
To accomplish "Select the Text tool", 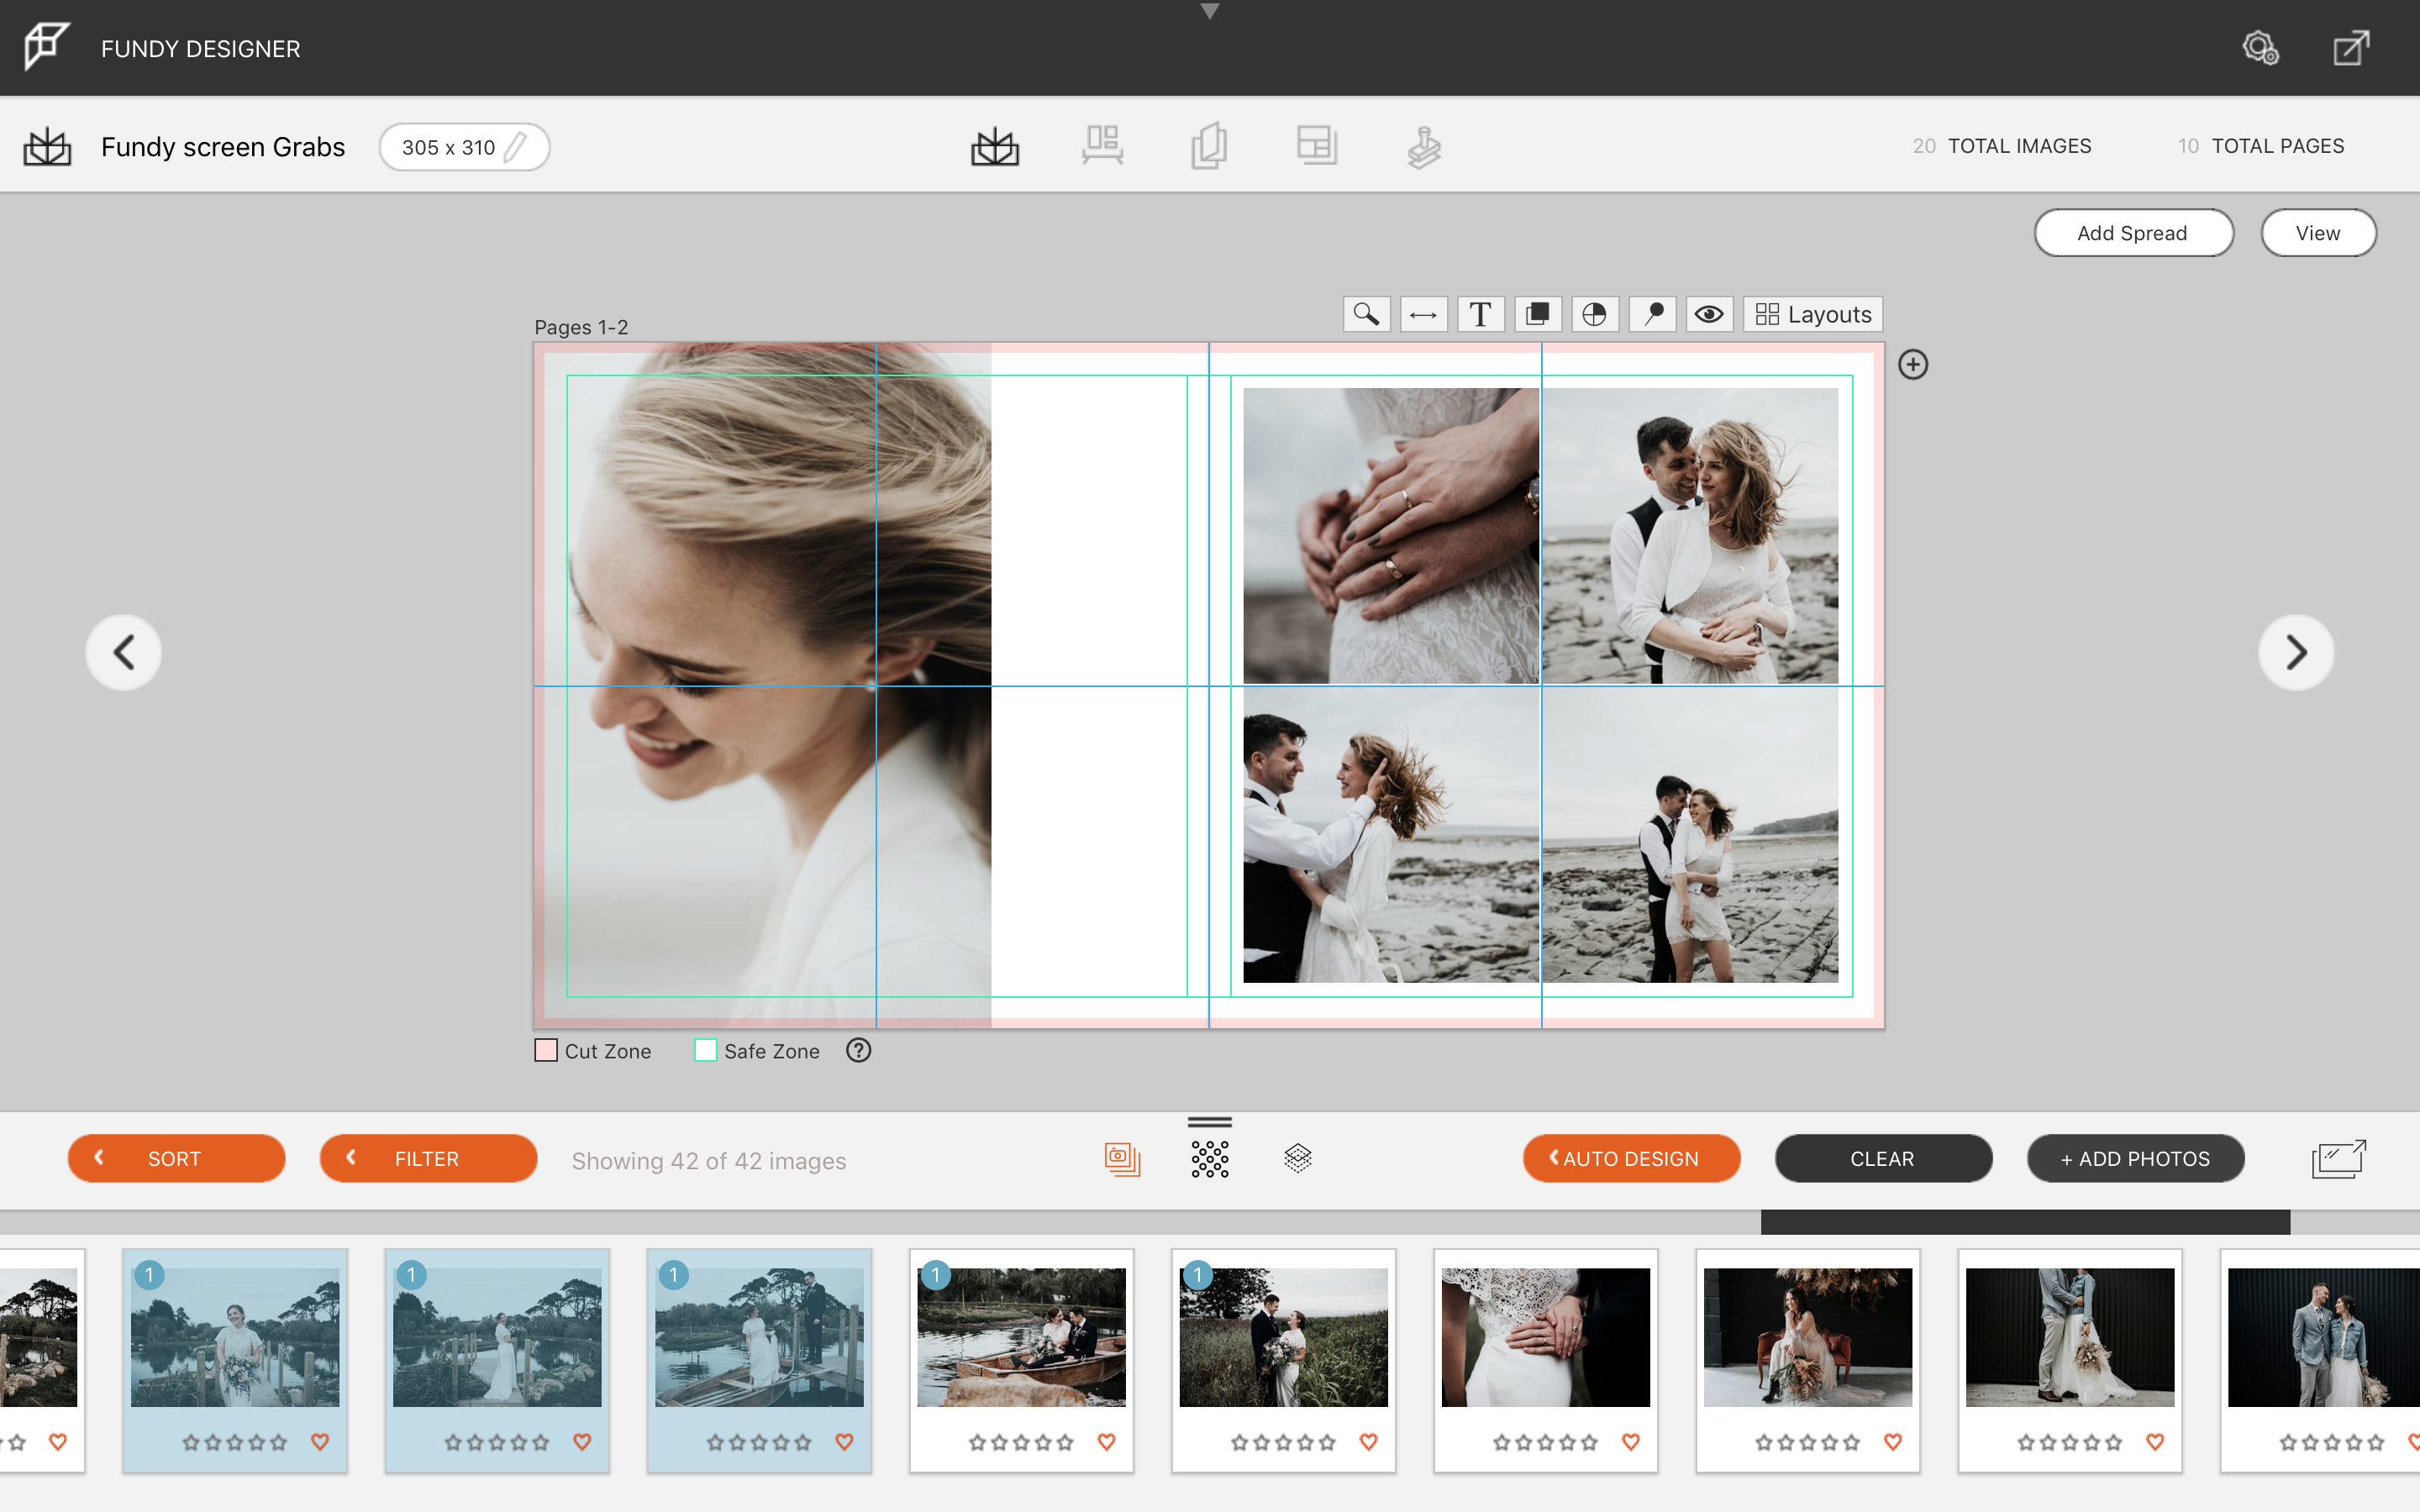I will tap(1480, 314).
